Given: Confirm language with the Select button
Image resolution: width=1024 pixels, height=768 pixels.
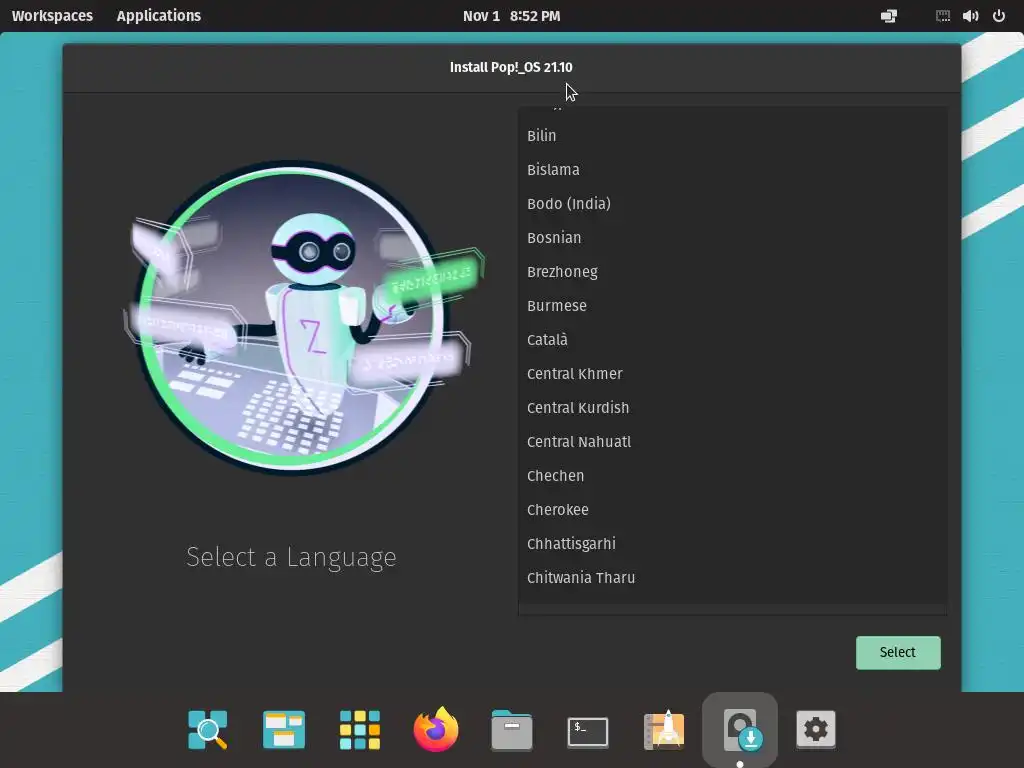Looking at the screenshot, I should pos(898,652).
